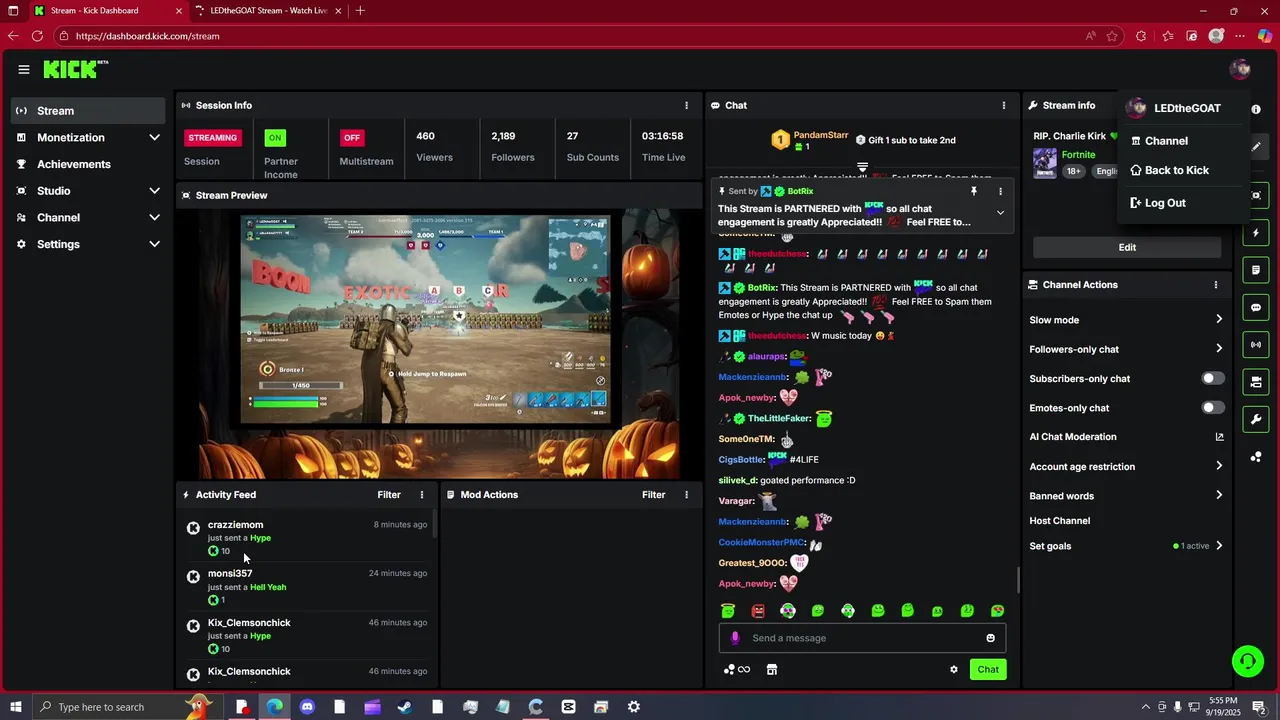Open the Fortnite category link
The width and height of the screenshot is (1280, 720).
click(1078, 155)
